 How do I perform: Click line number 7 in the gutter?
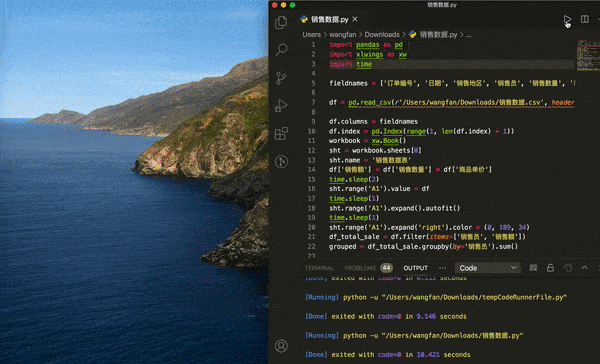tap(313, 102)
